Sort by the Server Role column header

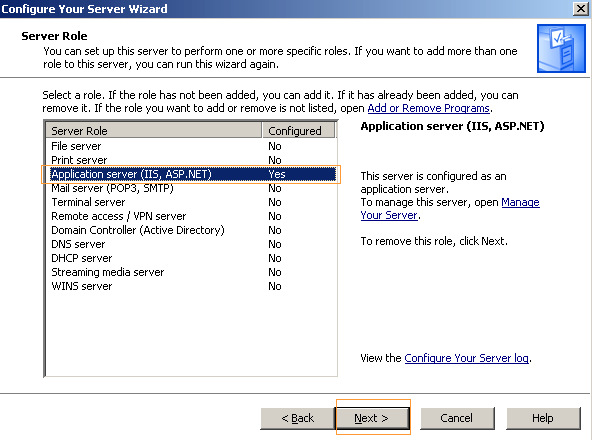pyautogui.click(x=154, y=131)
